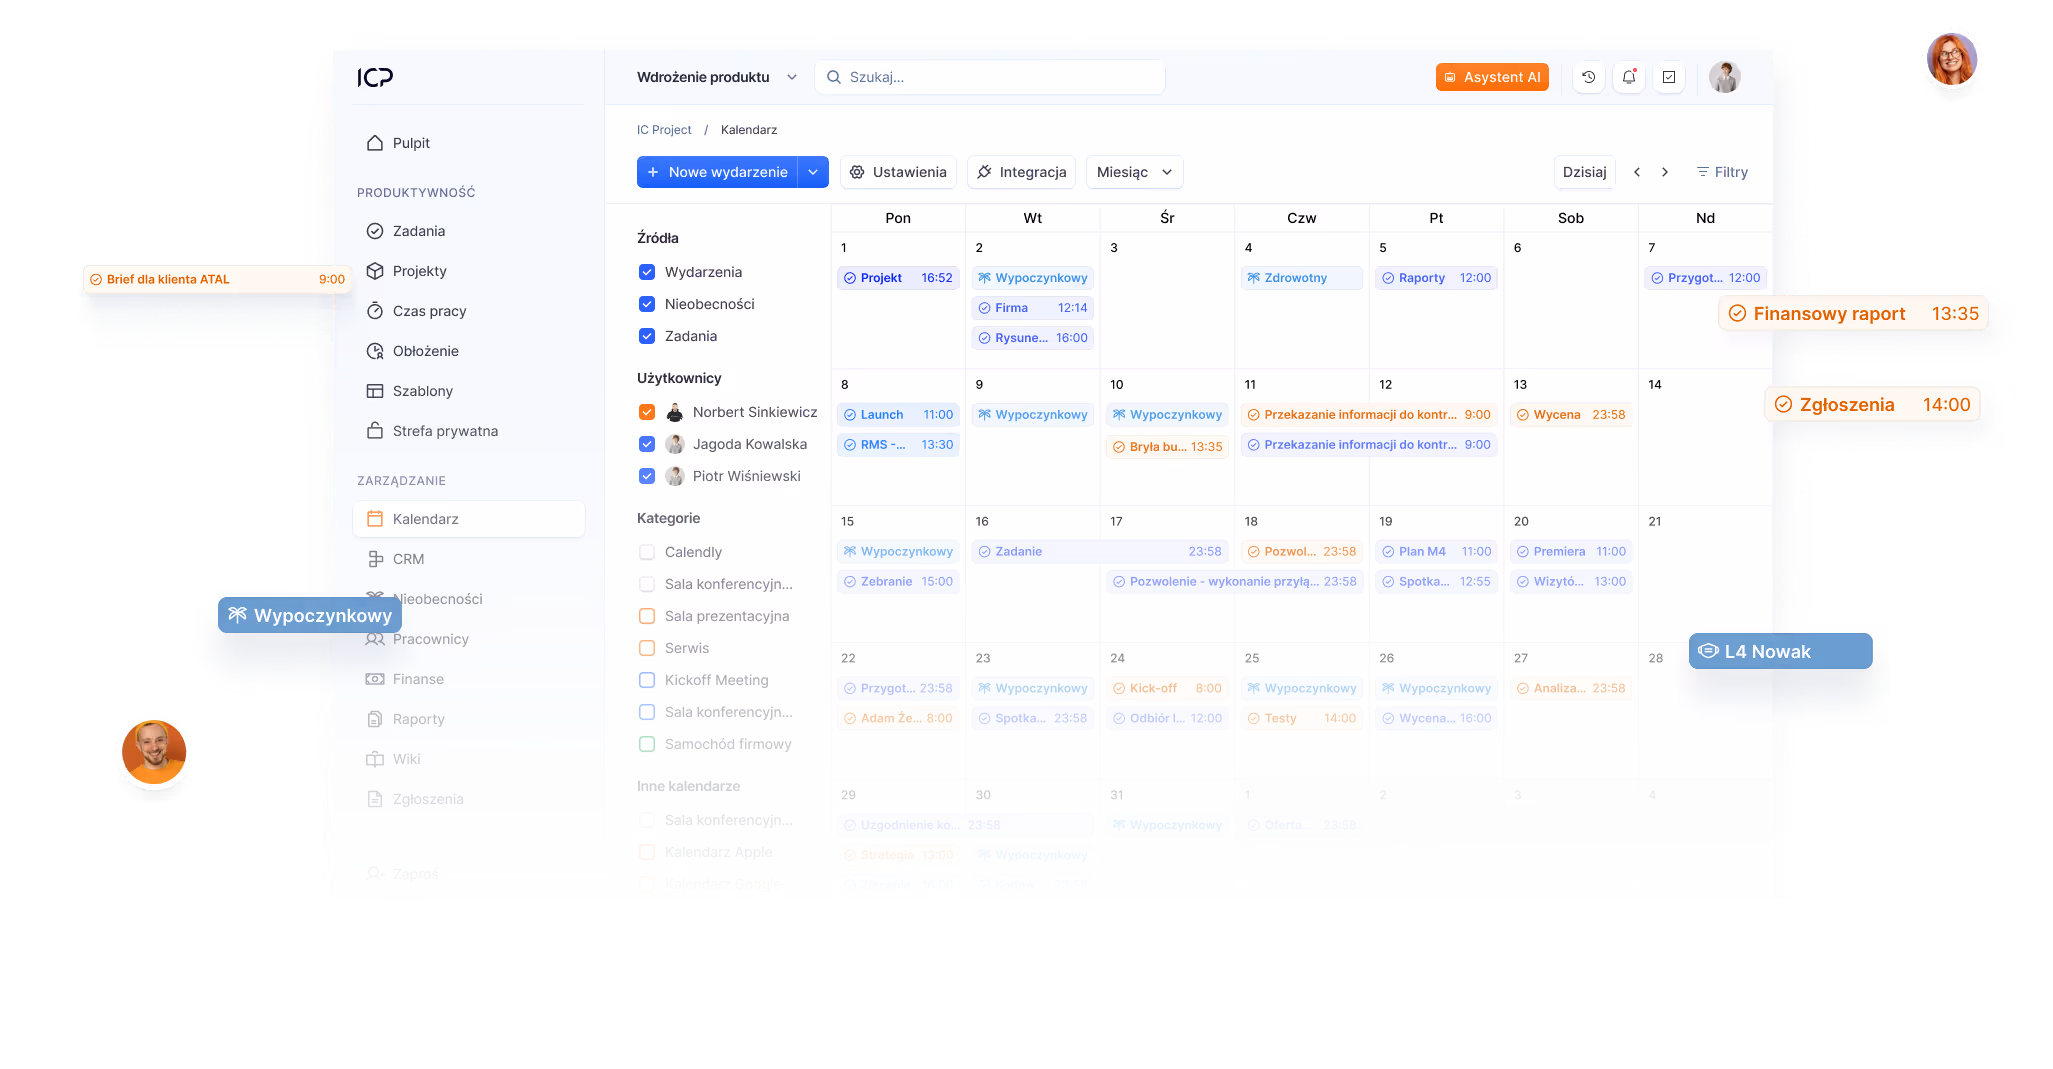Open Zdrowotny absence on day 4
Viewport: 2053px width, 1069px height.
click(1301, 278)
